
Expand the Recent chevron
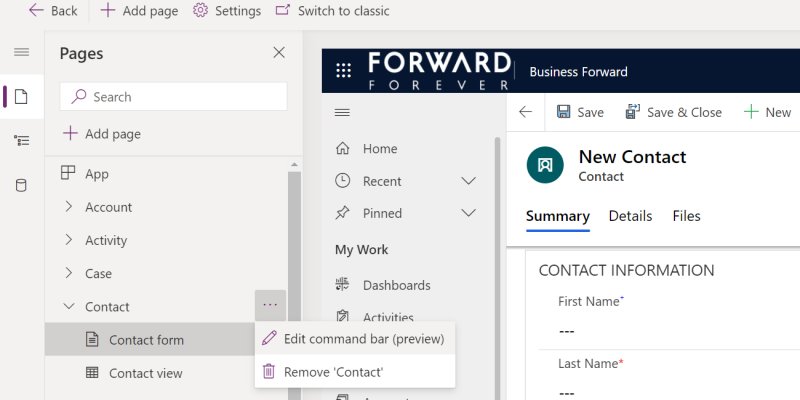coord(468,181)
